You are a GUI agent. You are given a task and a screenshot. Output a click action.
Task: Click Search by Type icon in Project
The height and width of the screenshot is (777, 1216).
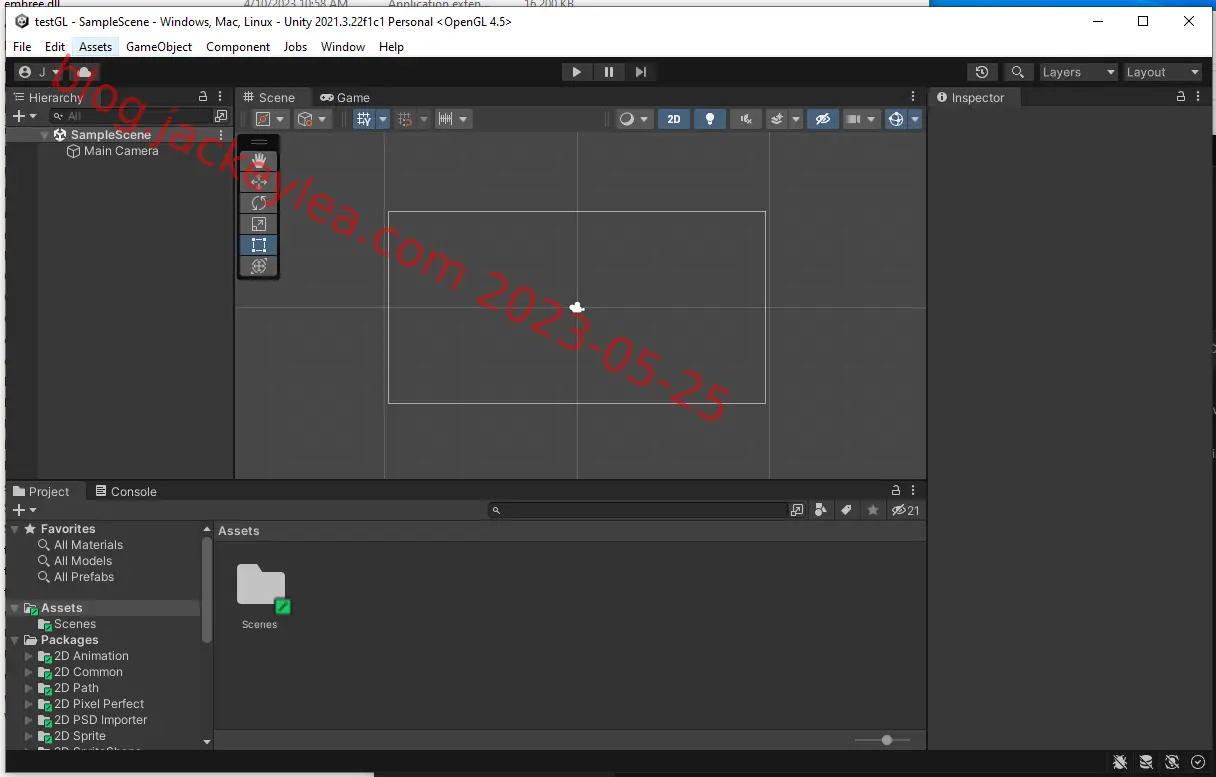click(821, 510)
